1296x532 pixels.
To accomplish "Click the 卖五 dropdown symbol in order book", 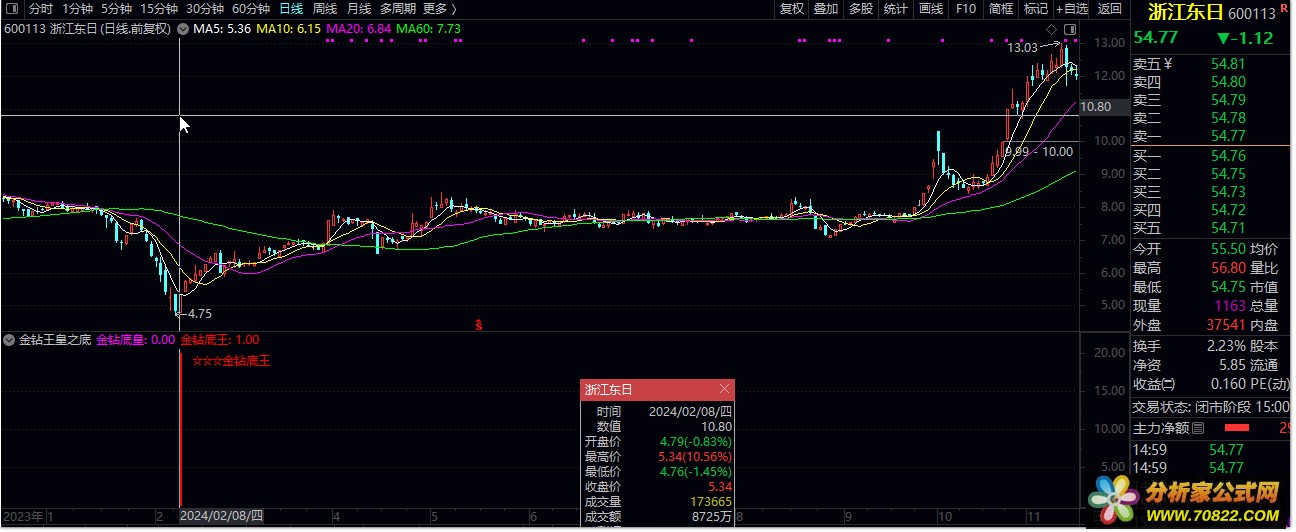I will (1167, 63).
